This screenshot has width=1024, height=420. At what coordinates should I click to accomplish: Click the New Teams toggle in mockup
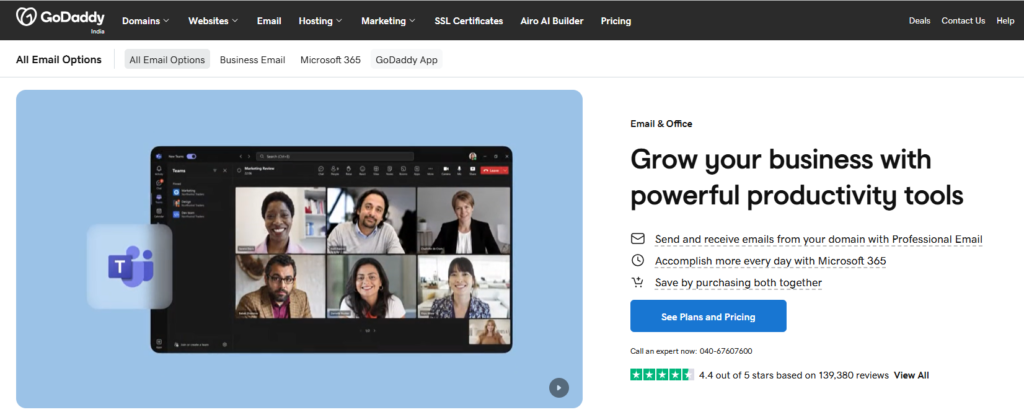[x=191, y=157]
